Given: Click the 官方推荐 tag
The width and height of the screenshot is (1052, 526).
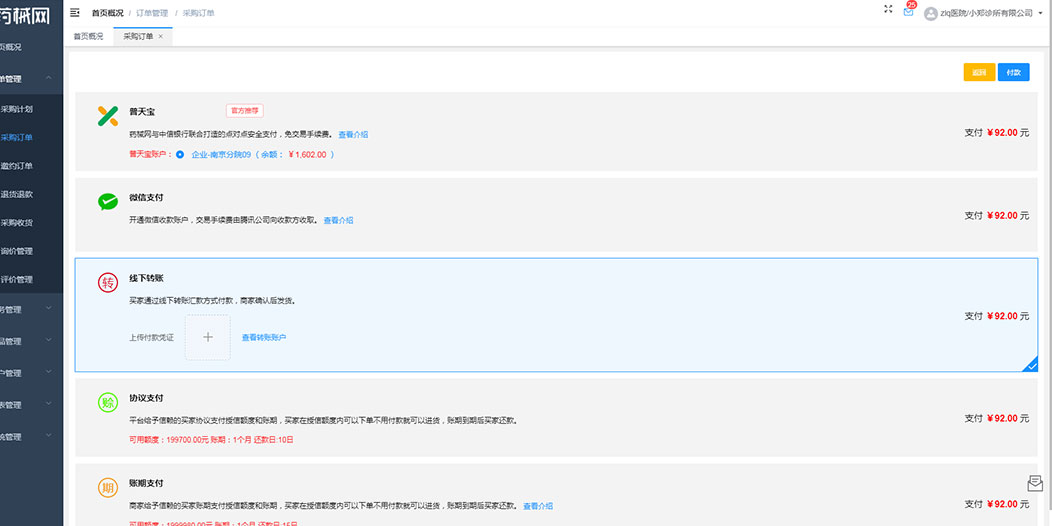Looking at the screenshot, I should 244,111.
